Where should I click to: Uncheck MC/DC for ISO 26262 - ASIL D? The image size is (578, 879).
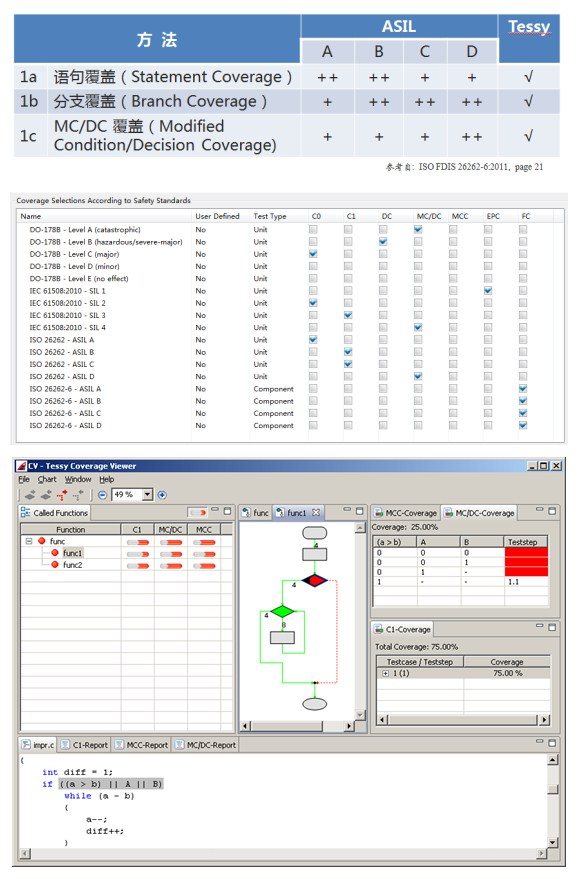(x=418, y=376)
